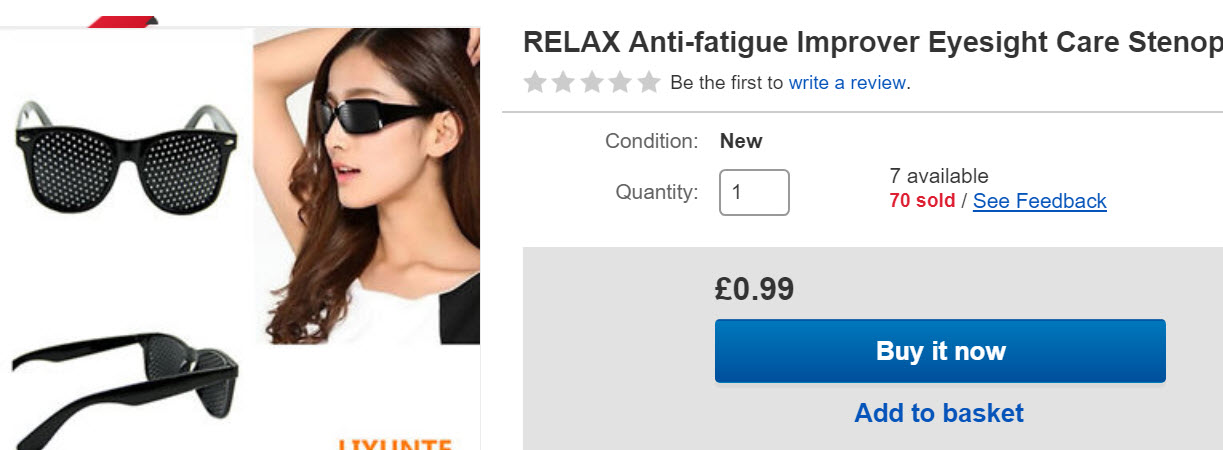Image resolution: width=1223 pixels, height=450 pixels.
Task: Open the See Feedback link
Action: click(x=1039, y=201)
